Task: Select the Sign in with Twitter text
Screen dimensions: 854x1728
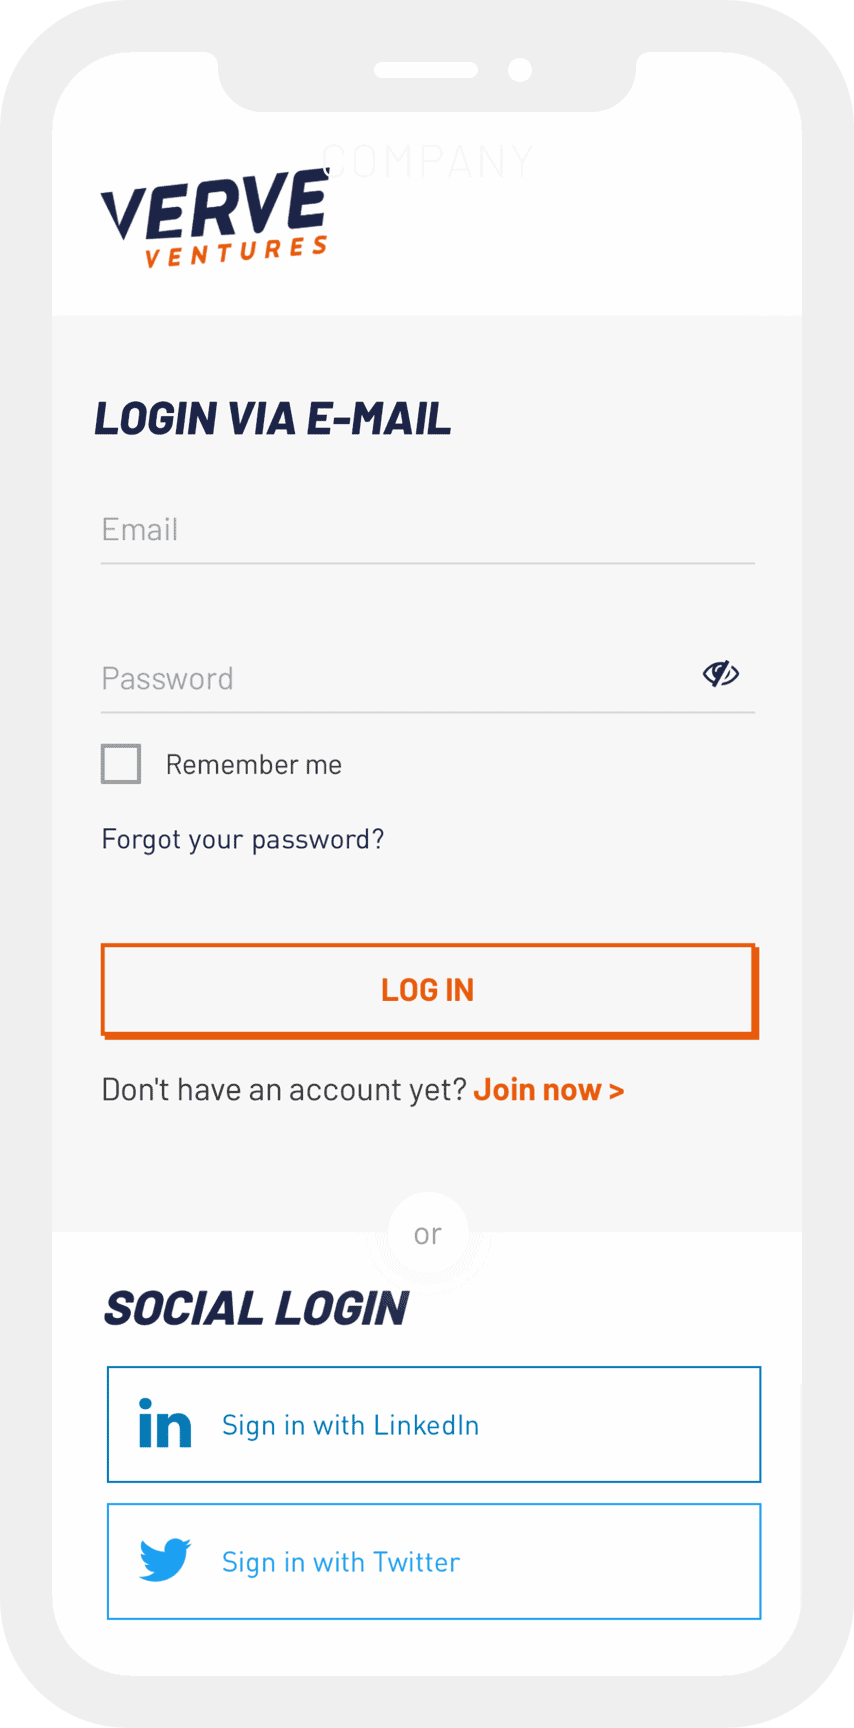Action: pos(341,1562)
